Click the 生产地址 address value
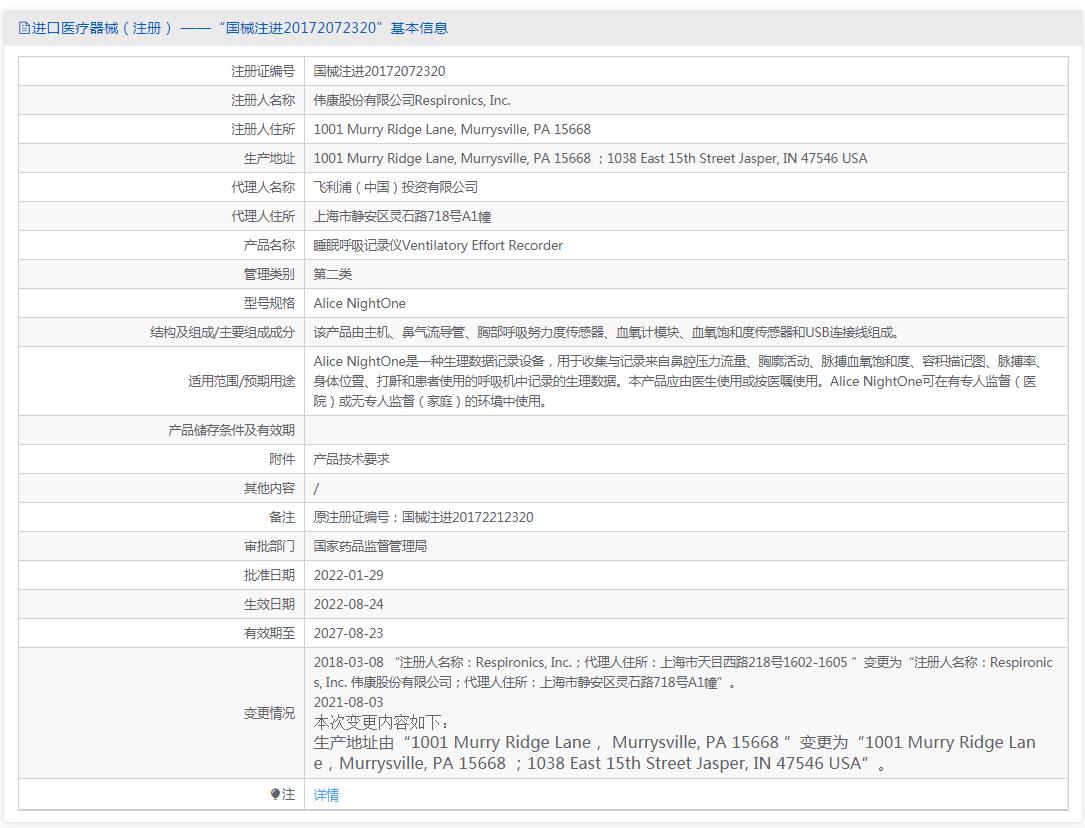The height and width of the screenshot is (828, 1085). click(590, 158)
